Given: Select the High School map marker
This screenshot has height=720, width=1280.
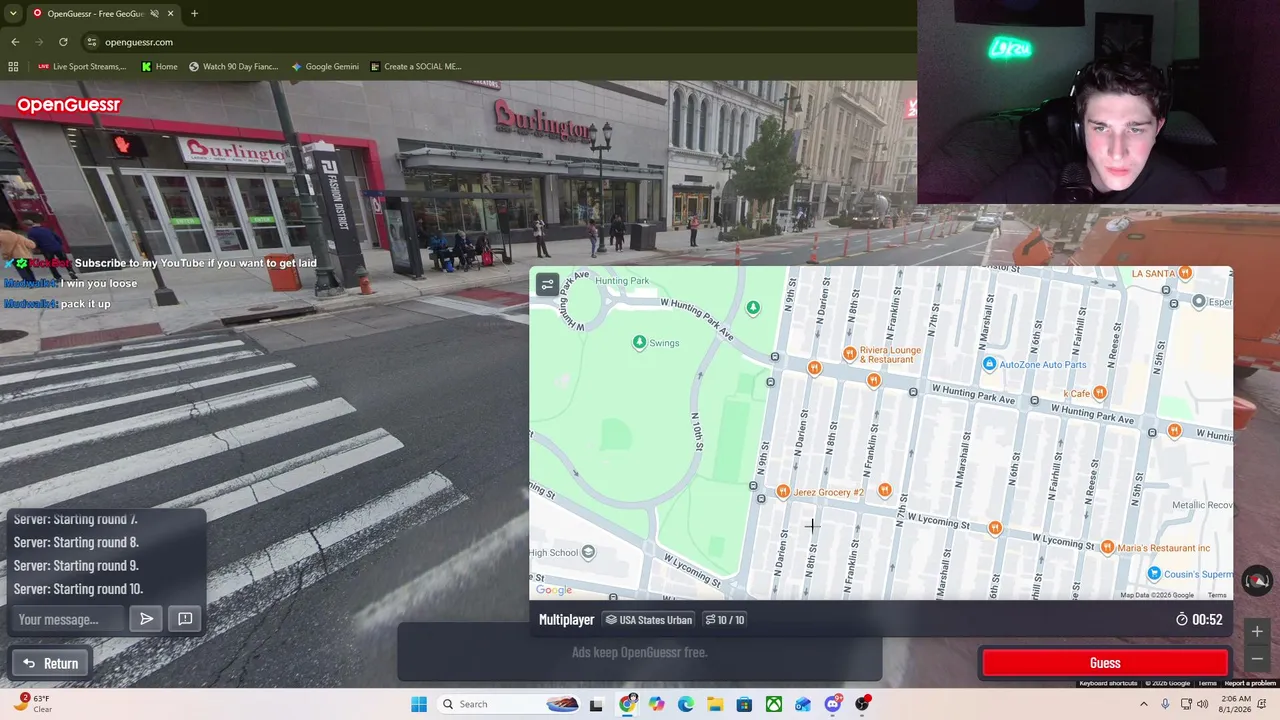Looking at the screenshot, I should pos(588,552).
